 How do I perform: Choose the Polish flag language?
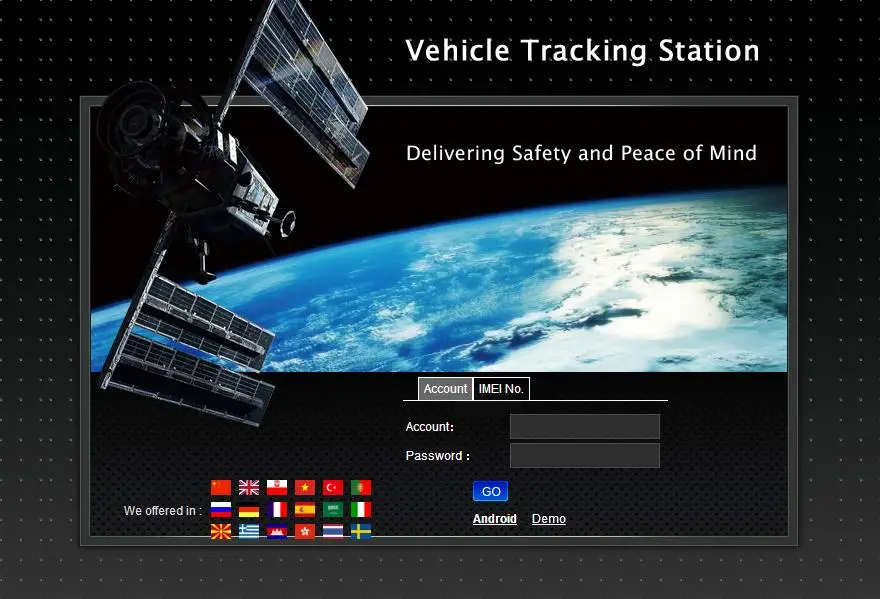[277, 487]
